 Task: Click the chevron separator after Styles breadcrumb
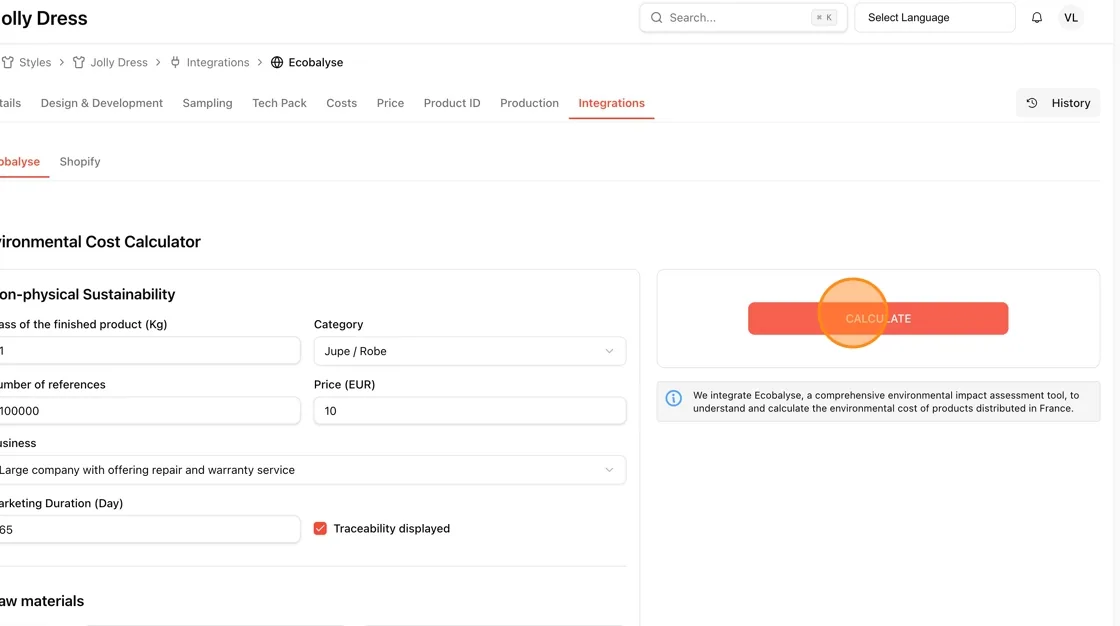[62, 62]
